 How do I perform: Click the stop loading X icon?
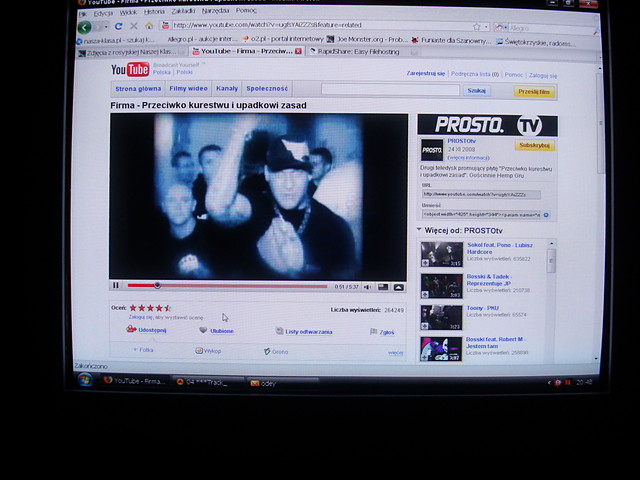tap(133, 26)
